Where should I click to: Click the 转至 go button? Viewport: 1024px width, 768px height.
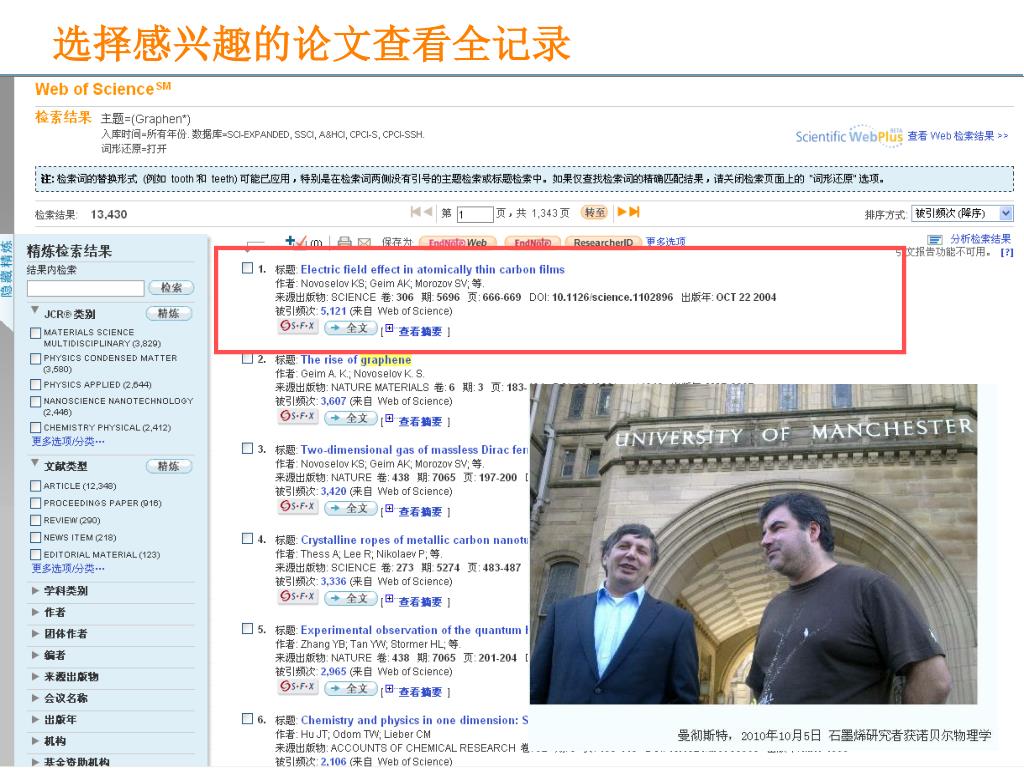594,212
